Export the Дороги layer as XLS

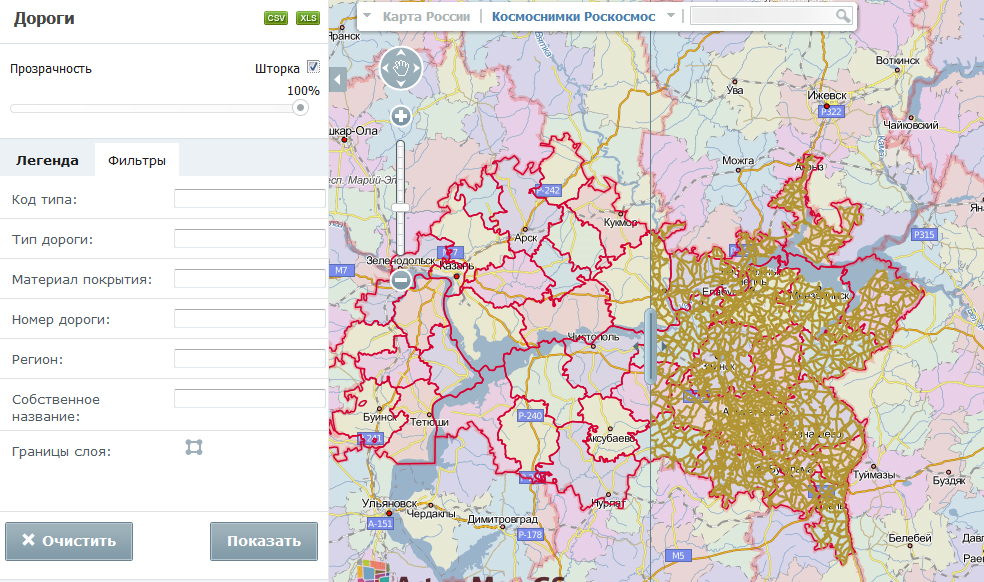click(x=308, y=18)
